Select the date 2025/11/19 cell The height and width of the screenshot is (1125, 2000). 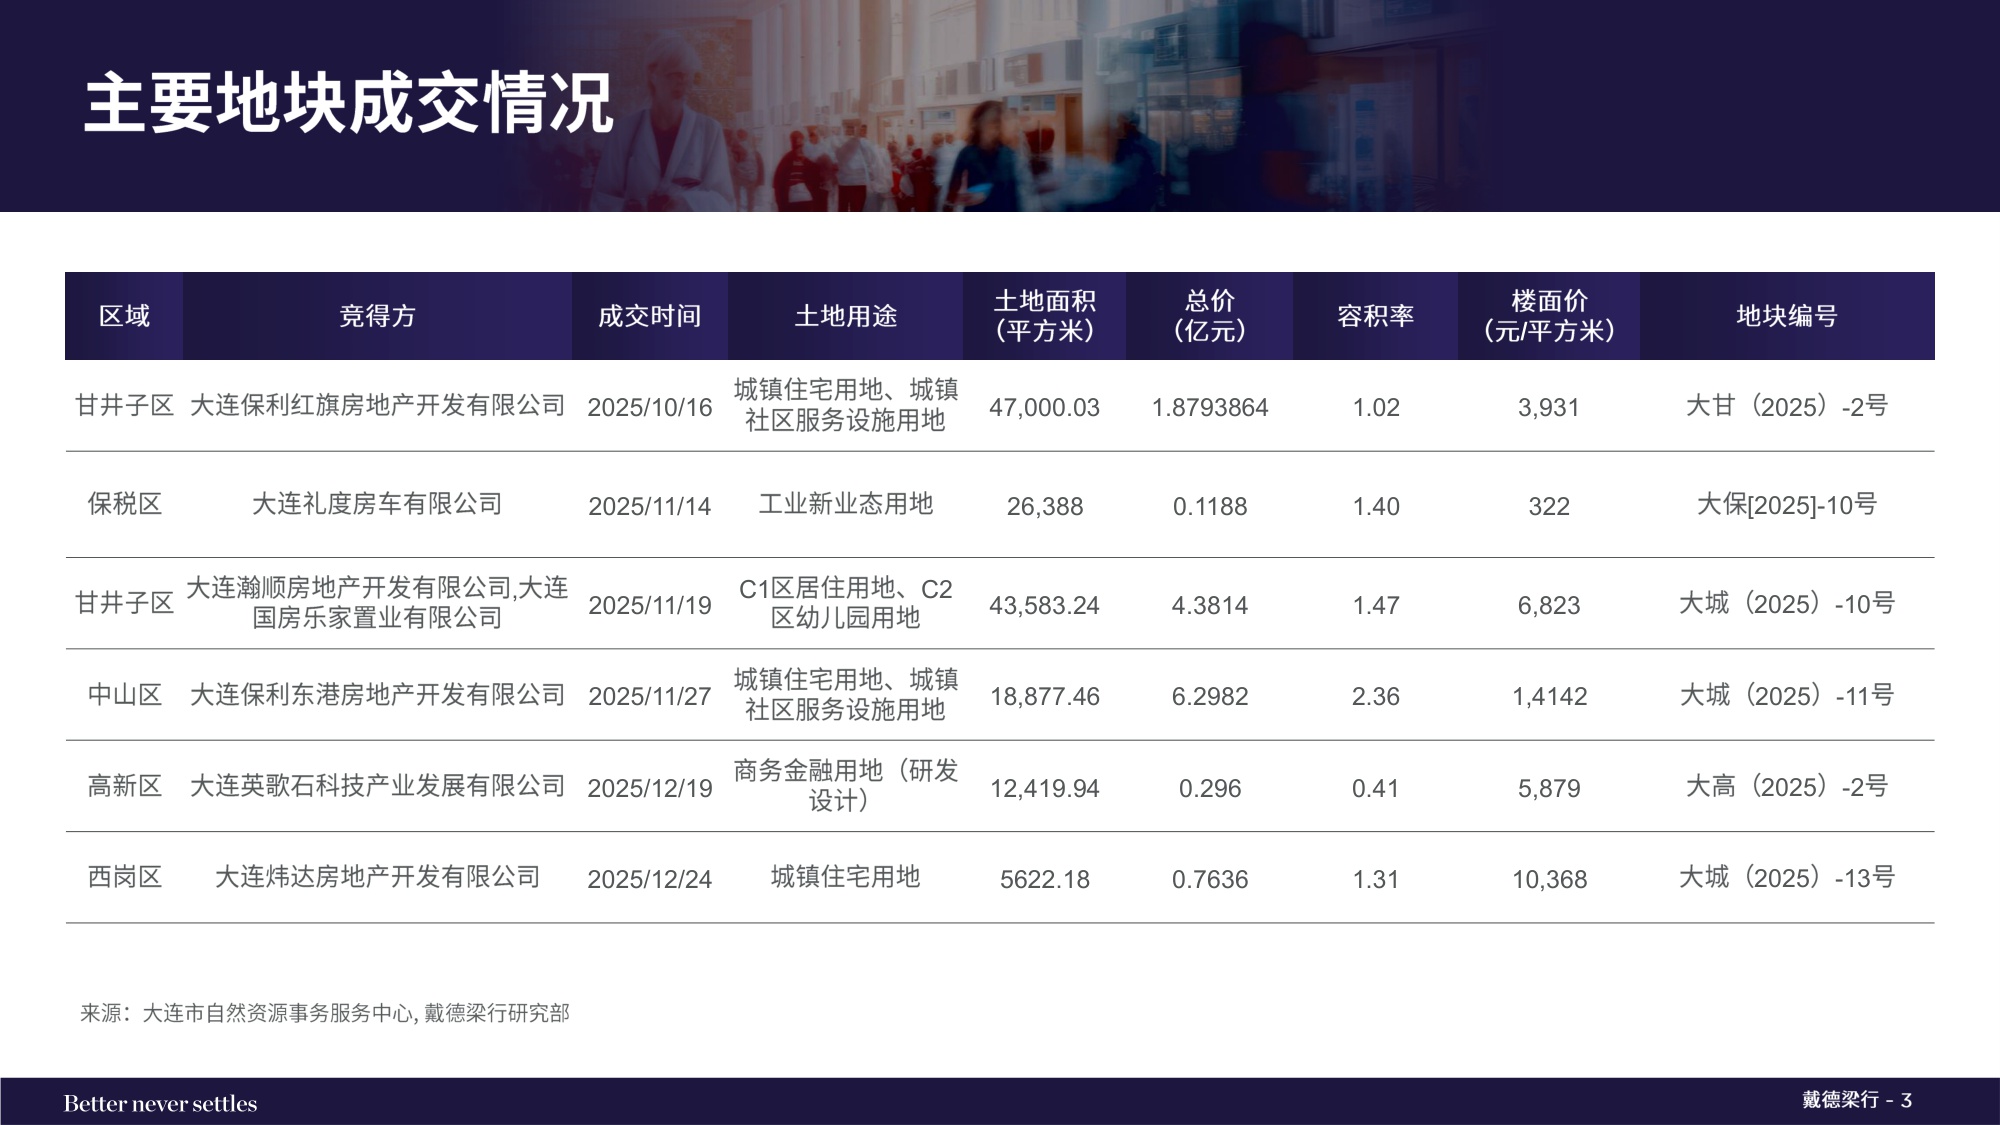click(x=648, y=604)
